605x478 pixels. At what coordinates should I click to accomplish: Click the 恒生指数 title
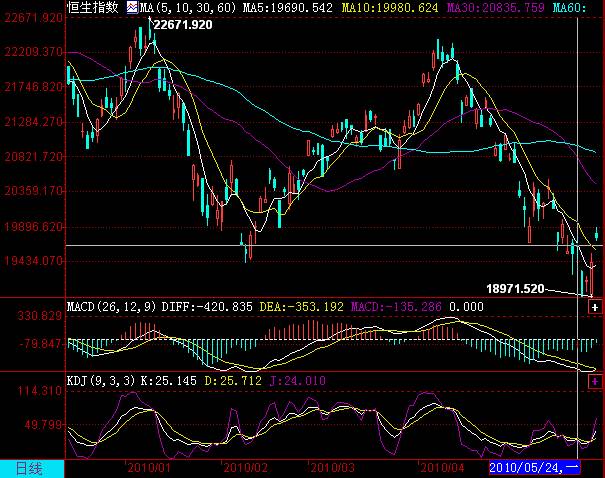pyautogui.click(x=93, y=7)
